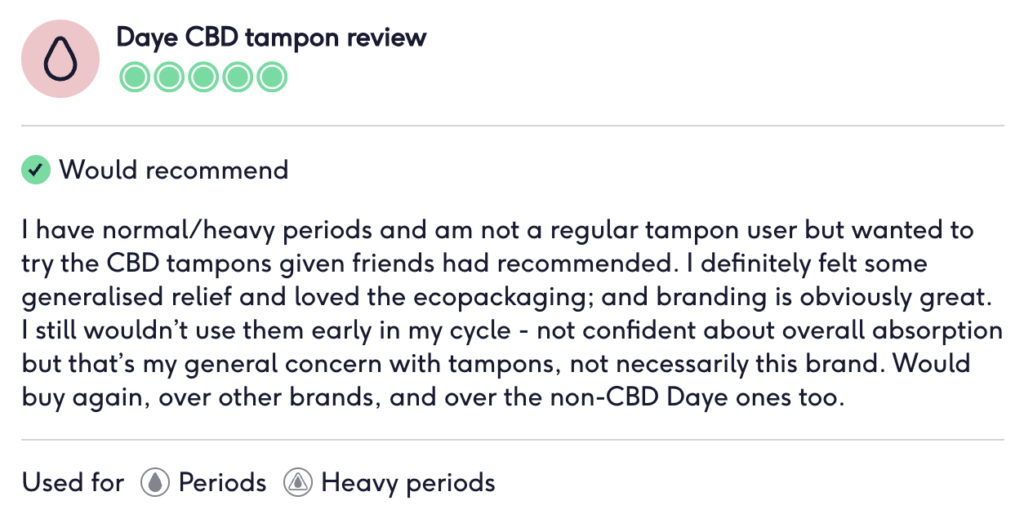The height and width of the screenshot is (514, 1024).
Task: Select the third green rating circle
Action: click(203, 77)
